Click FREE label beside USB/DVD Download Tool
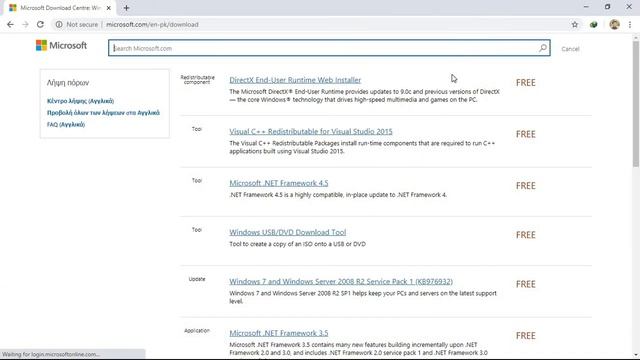This screenshot has width=640, height=360. tap(526, 235)
